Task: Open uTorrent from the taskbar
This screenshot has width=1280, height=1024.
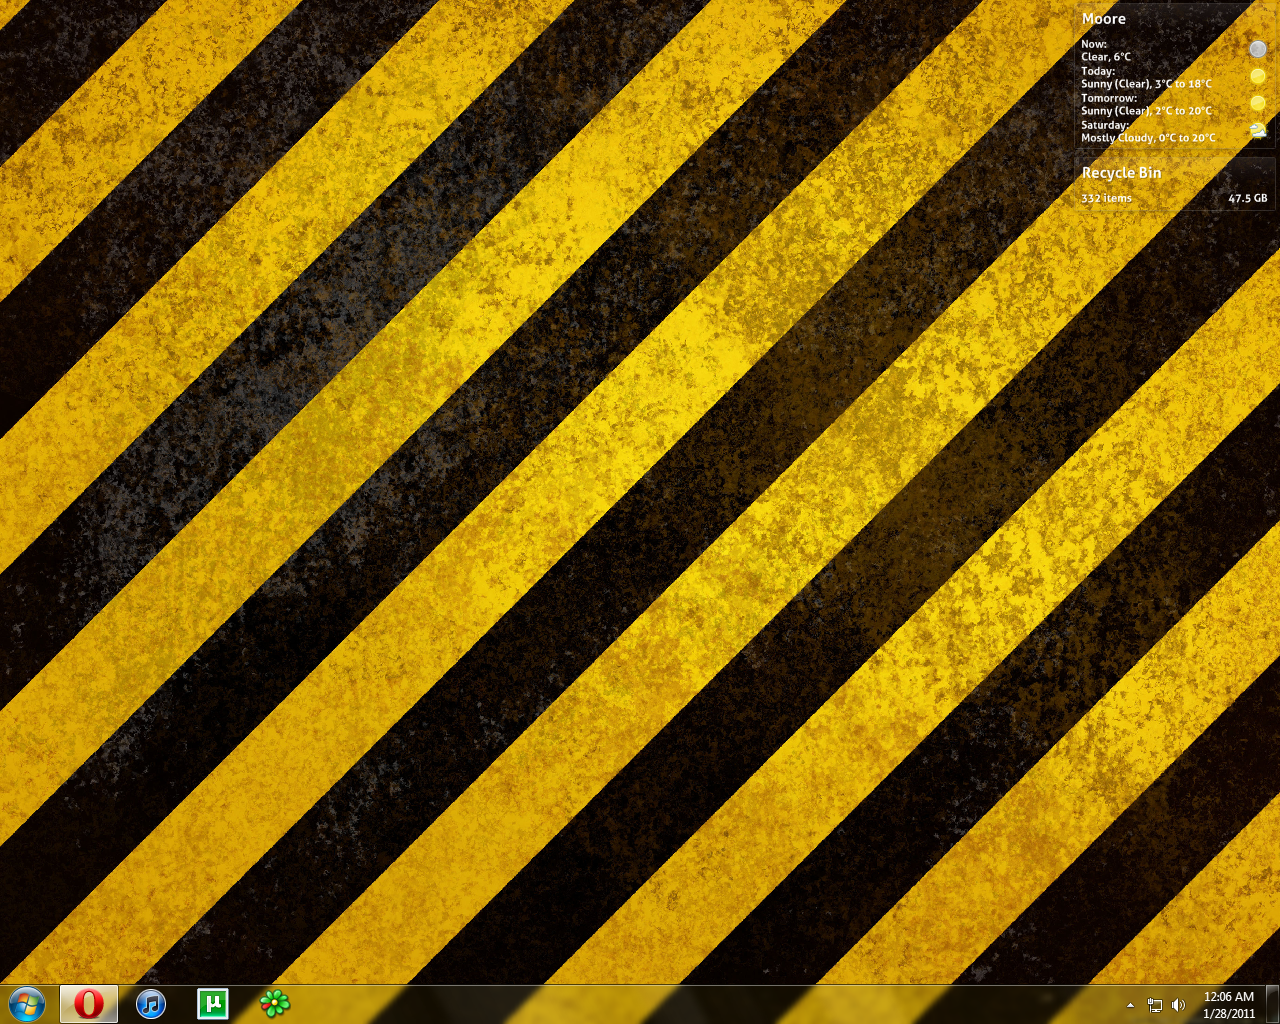Action: [x=212, y=1004]
